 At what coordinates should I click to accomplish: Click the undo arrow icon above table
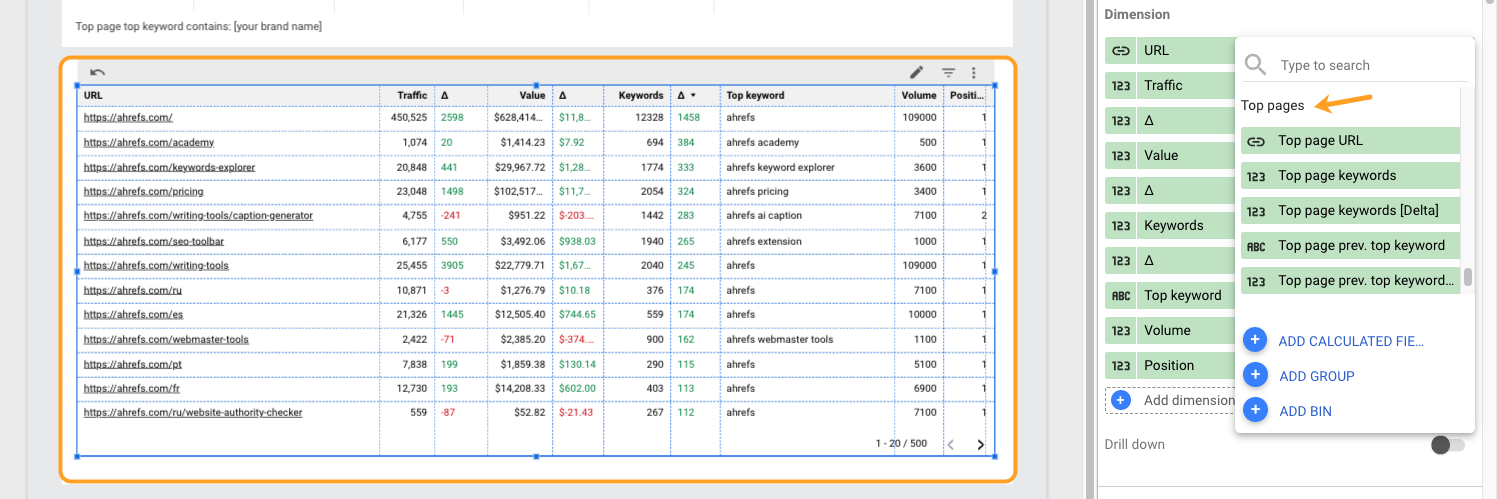coord(97,72)
